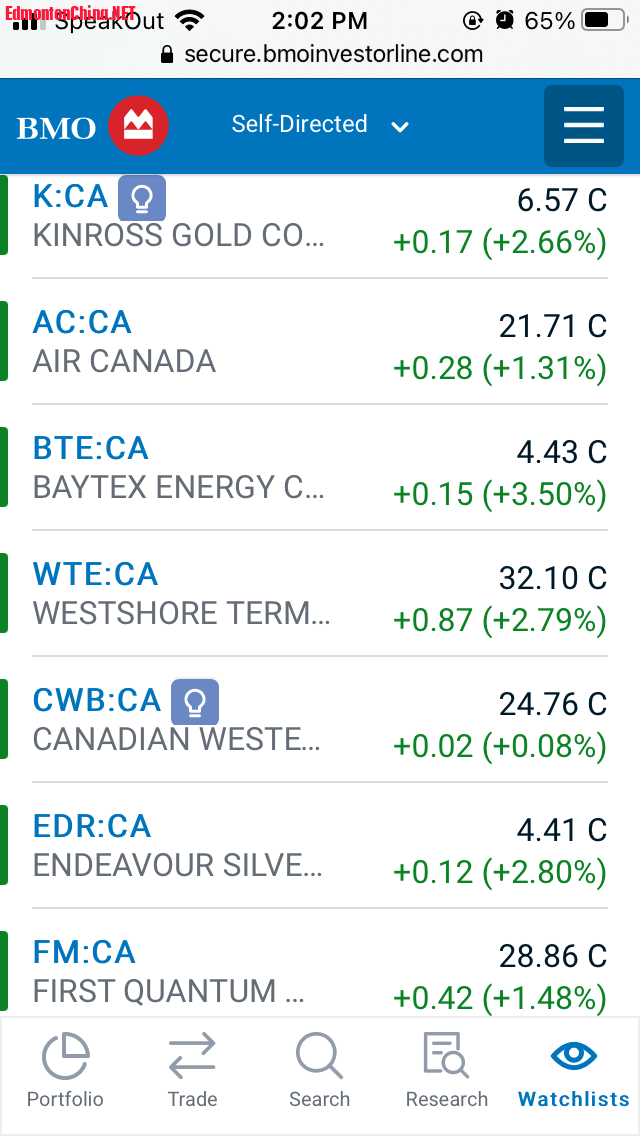The width and height of the screenshot is (640, 1136).
Task: Open the Trade arrows tab
Action: 192,1070
